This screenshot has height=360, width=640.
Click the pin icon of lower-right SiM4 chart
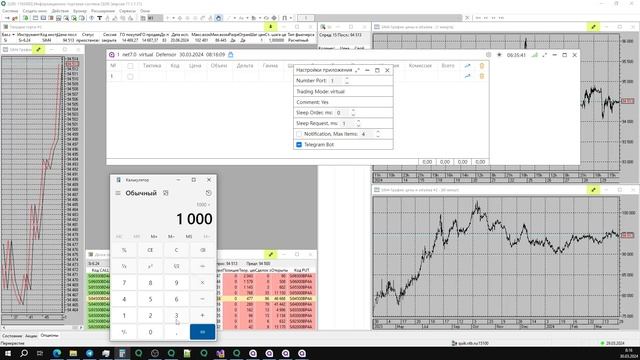click(x=593, y=190)
